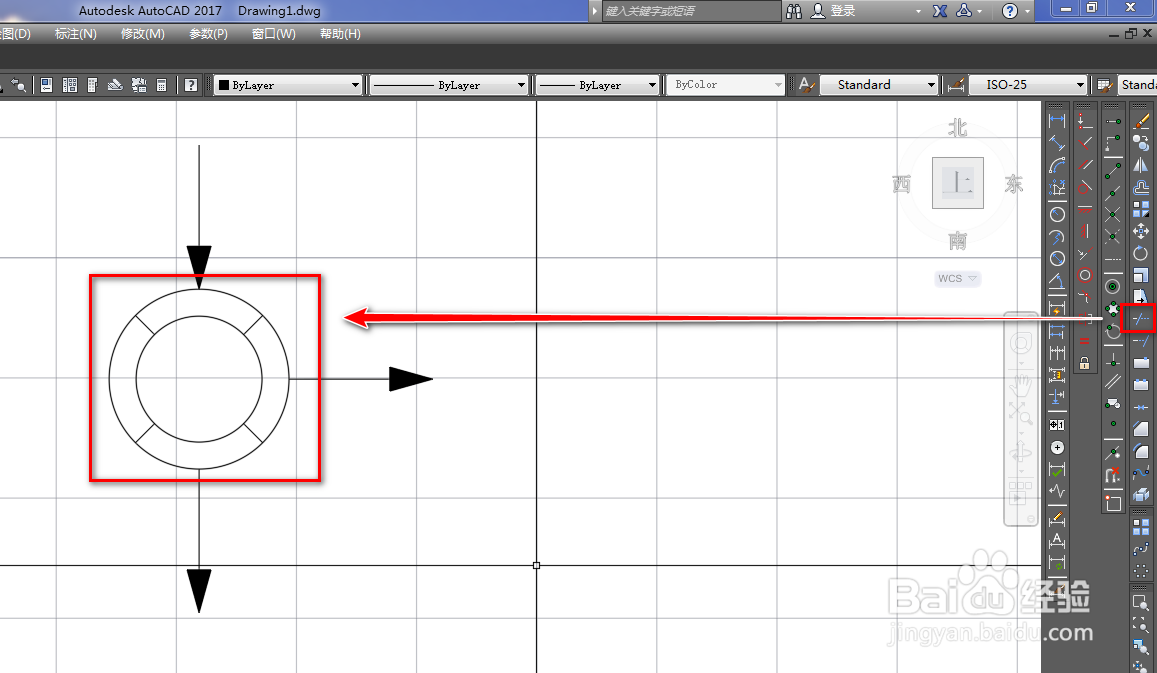Open Object Snap Settings icon
This screenshot has width=1157, height=673.
point(1113,503)
